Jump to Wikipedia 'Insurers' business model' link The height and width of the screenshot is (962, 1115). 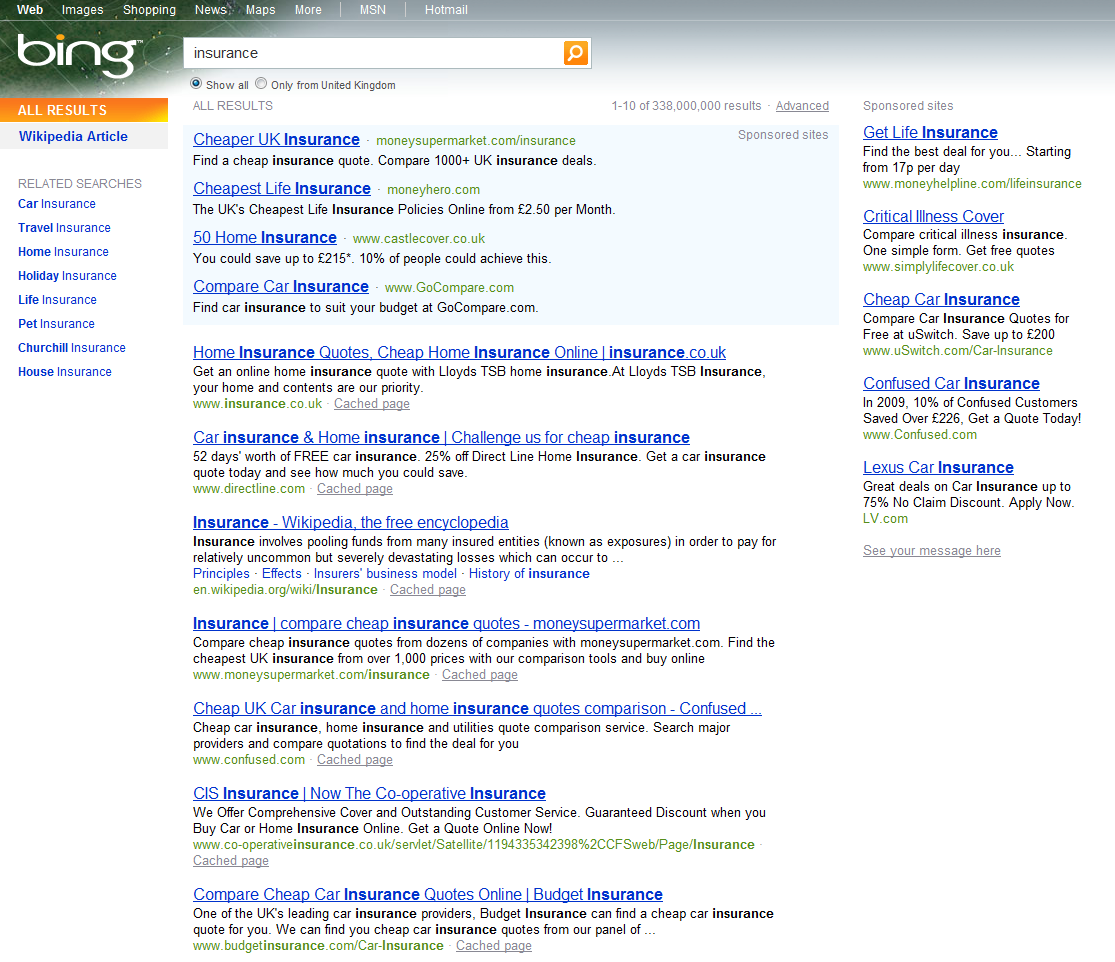pos(385,574)
